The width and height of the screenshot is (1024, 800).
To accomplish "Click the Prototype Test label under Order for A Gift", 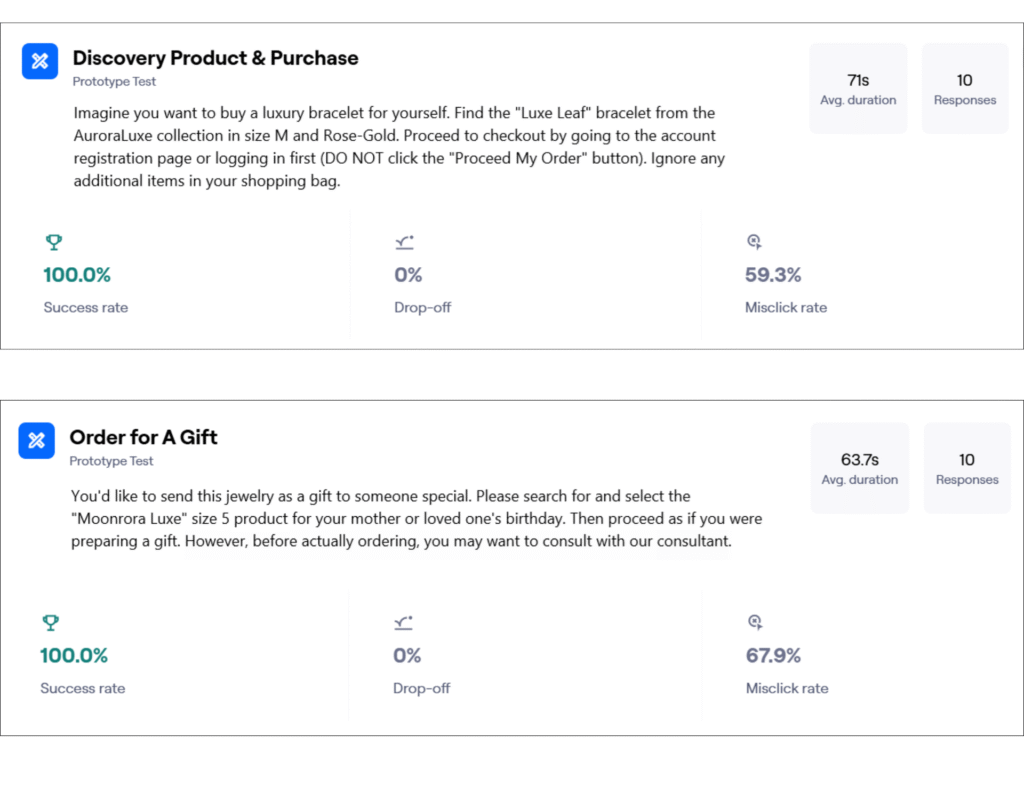I will pyautogui.click(x=111, y=461).
